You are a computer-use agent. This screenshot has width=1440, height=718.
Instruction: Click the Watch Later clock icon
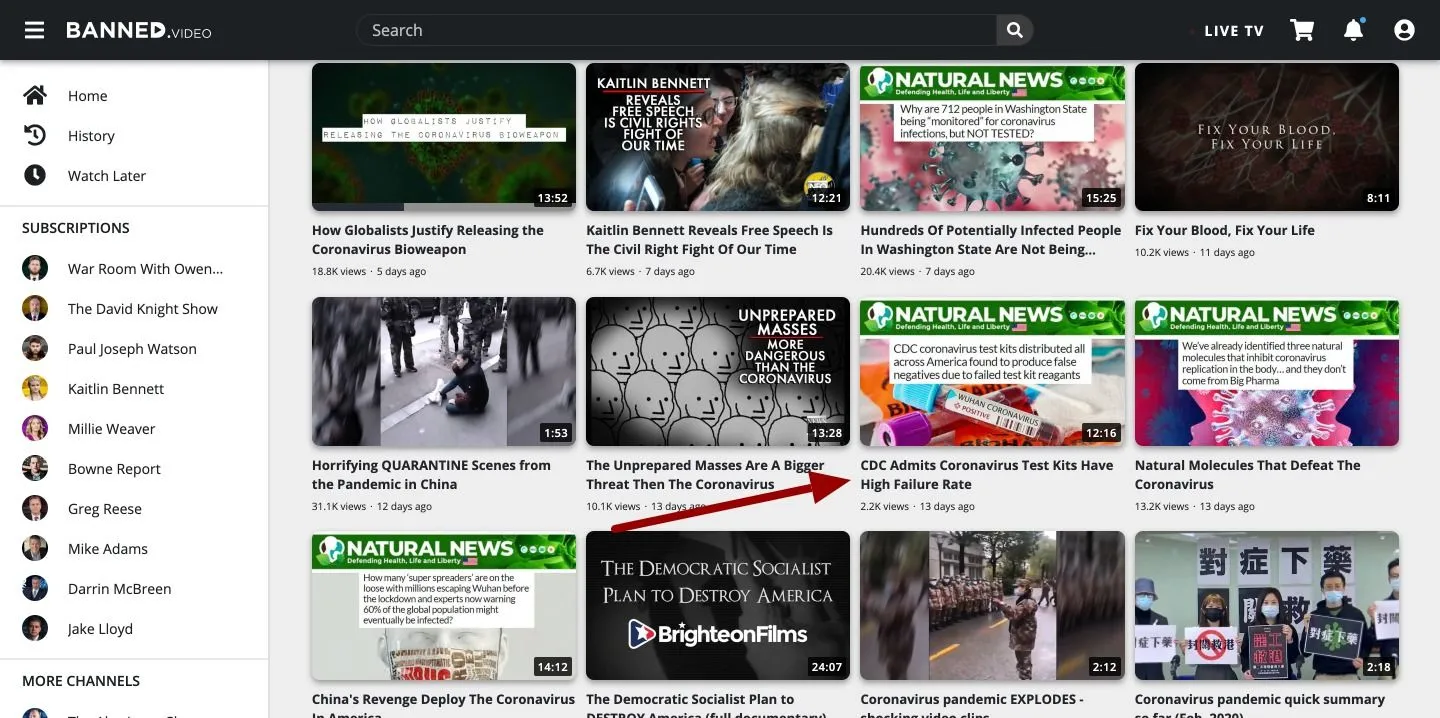click(35, 175)
